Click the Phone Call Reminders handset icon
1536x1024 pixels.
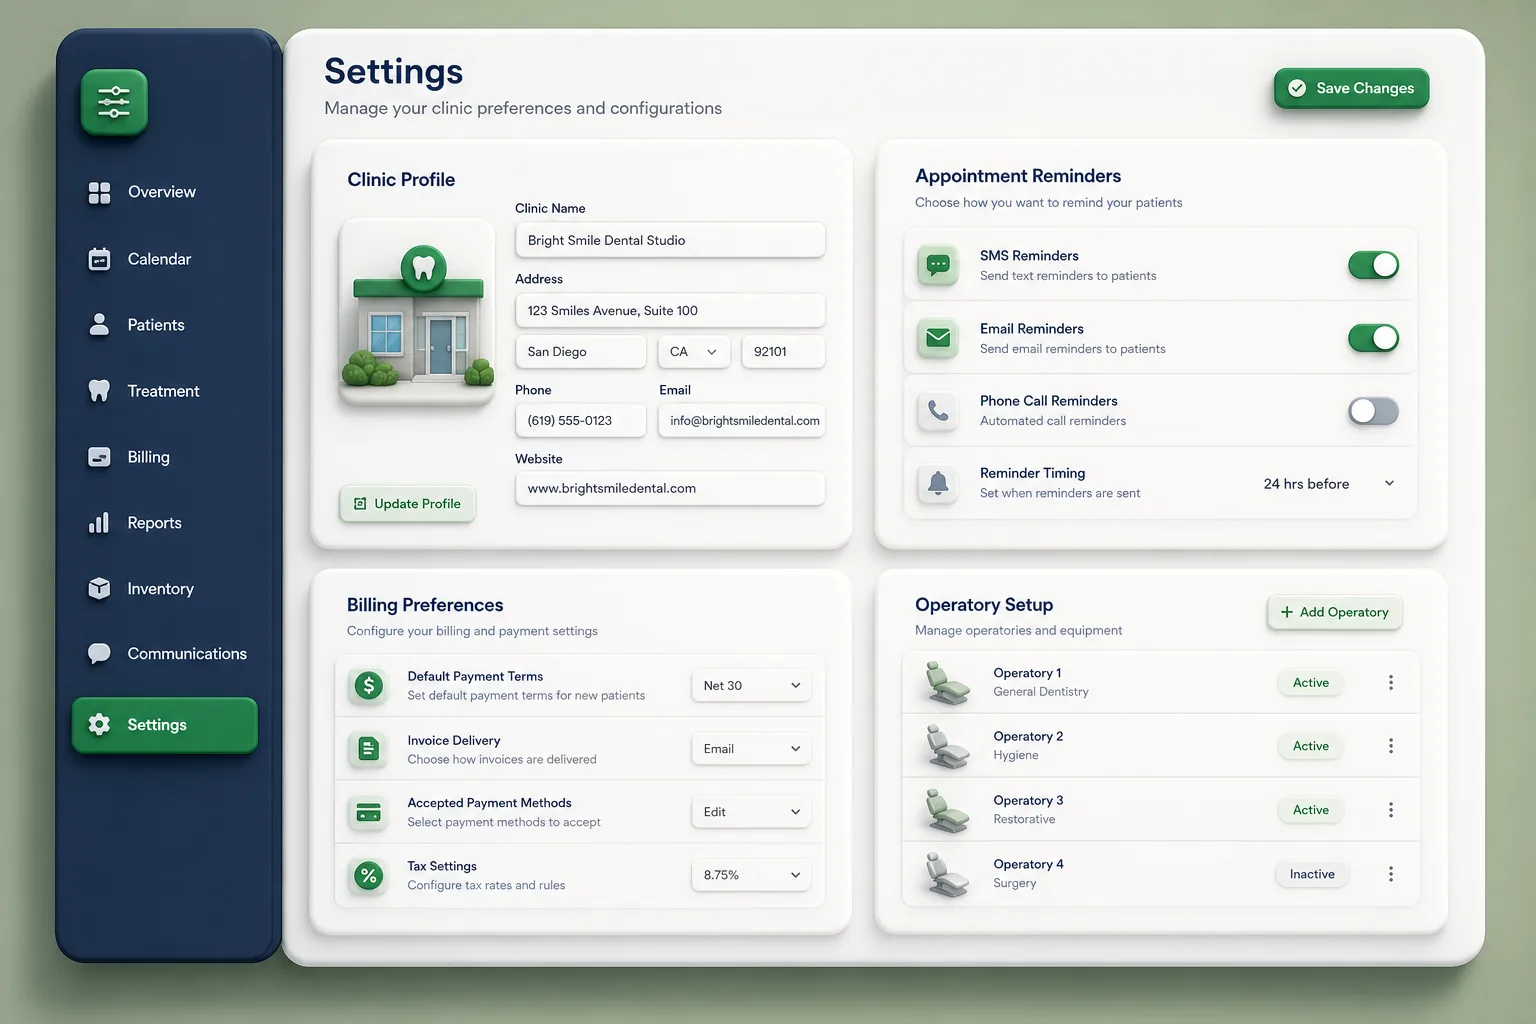(938, 410)
